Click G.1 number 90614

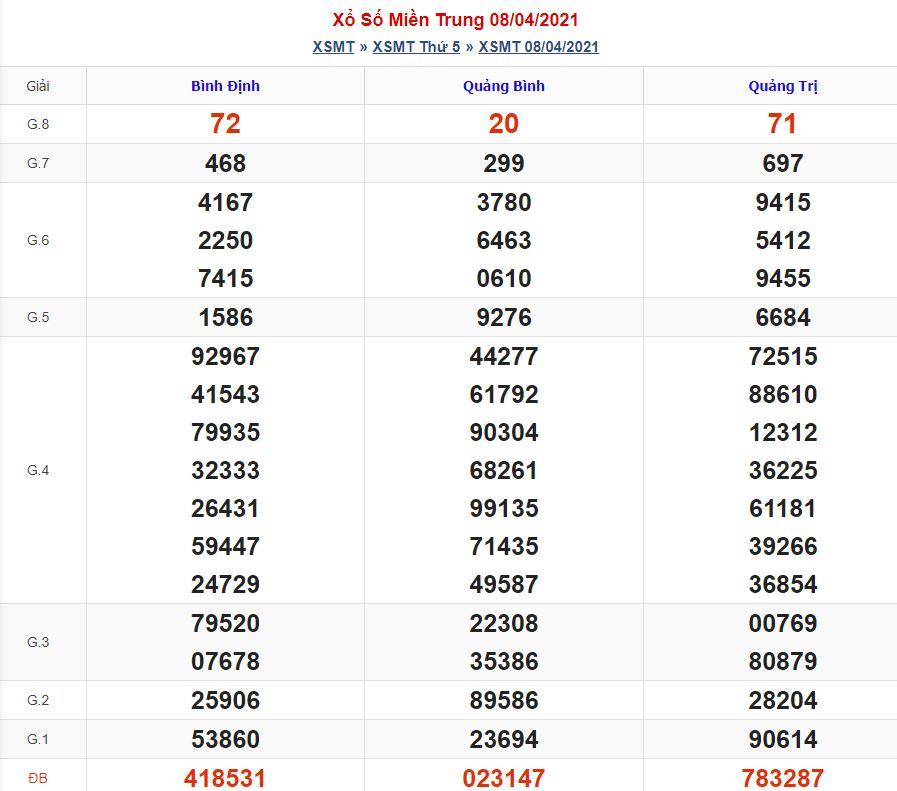click(x=783, y=740)
